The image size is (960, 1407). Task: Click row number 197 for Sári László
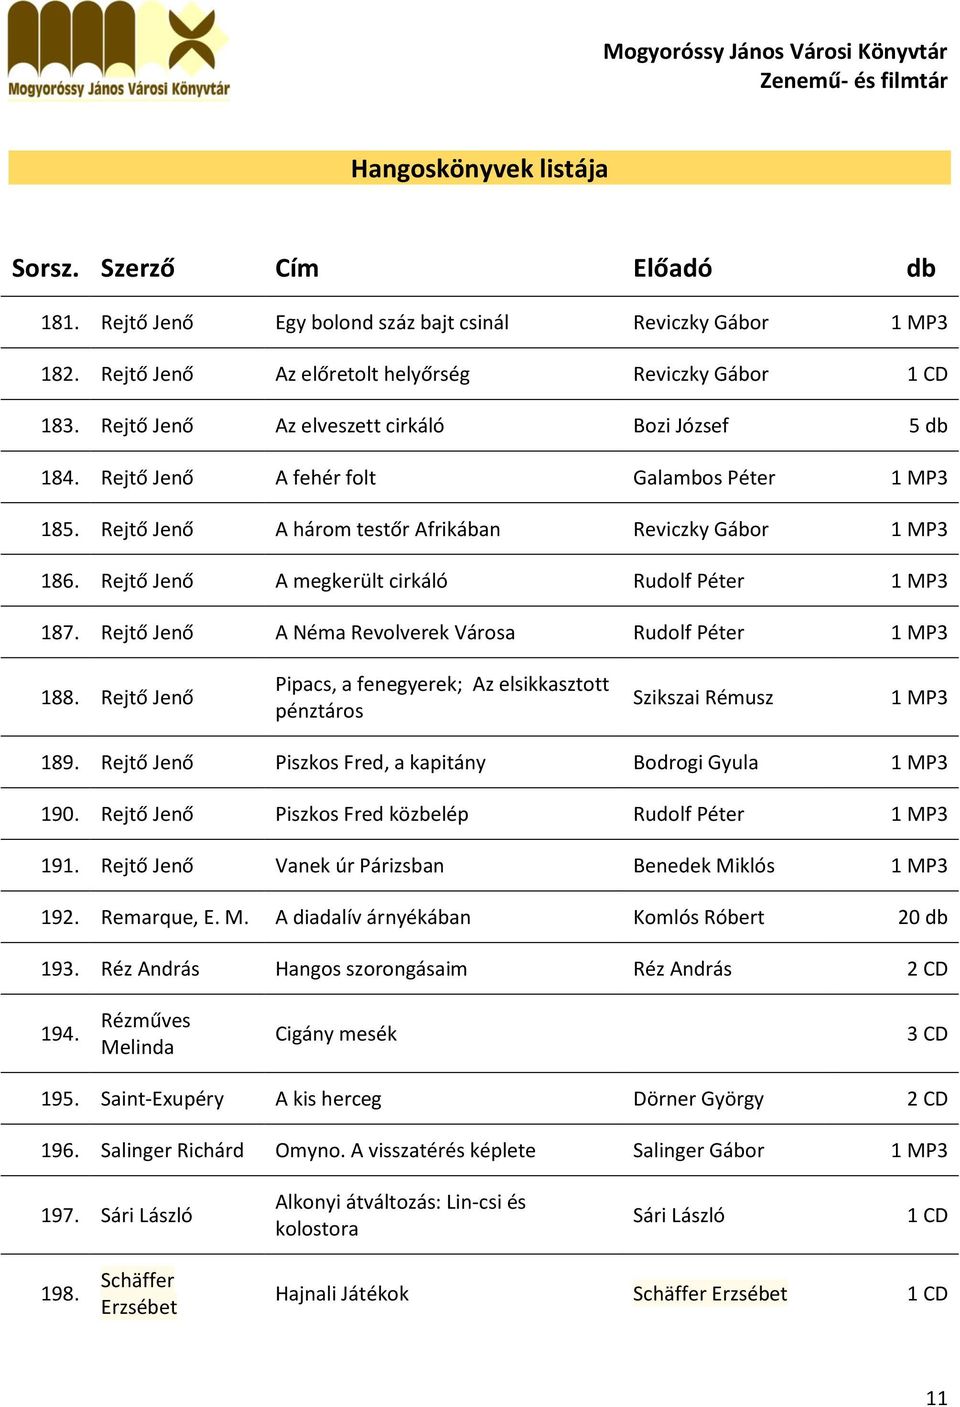coord(59,1216)
